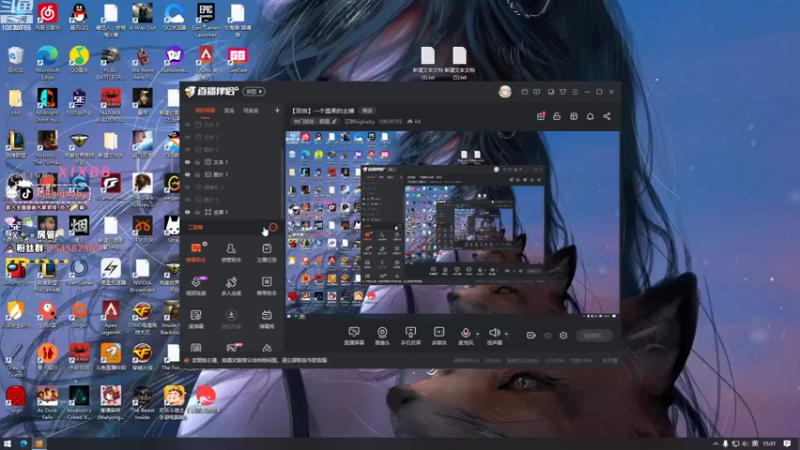The height and width of the screenshot is (450, 800).
Task: Open the gift box icon with the red dot
Action: point(540,116)
